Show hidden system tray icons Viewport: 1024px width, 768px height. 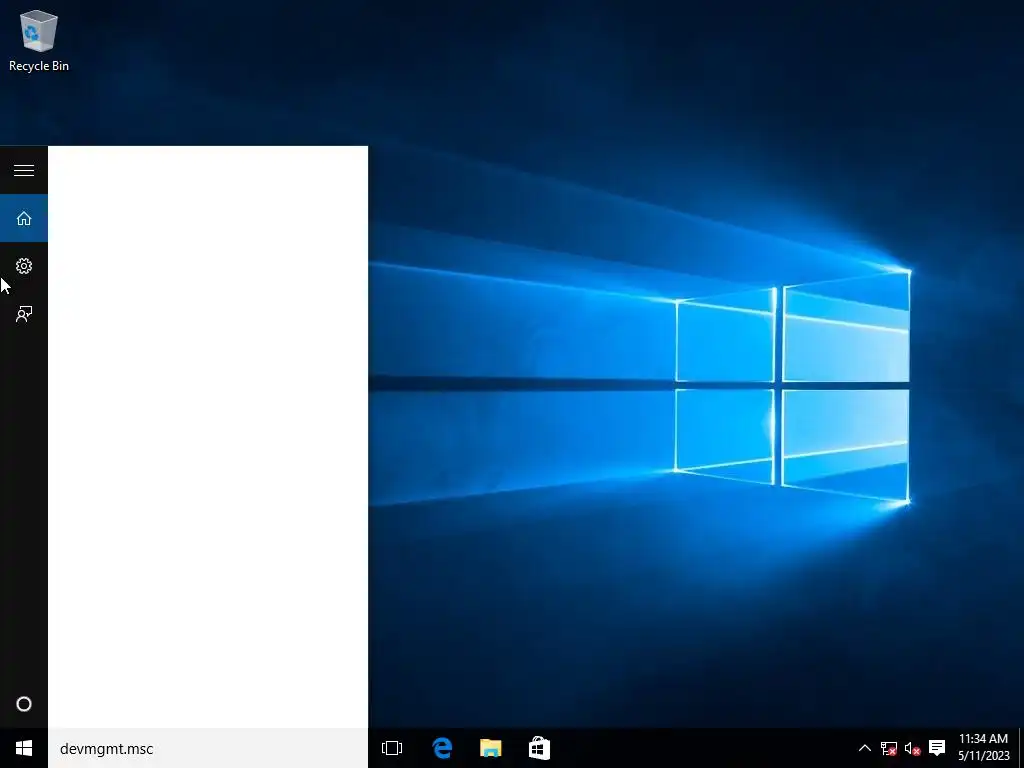click(865, 748)
